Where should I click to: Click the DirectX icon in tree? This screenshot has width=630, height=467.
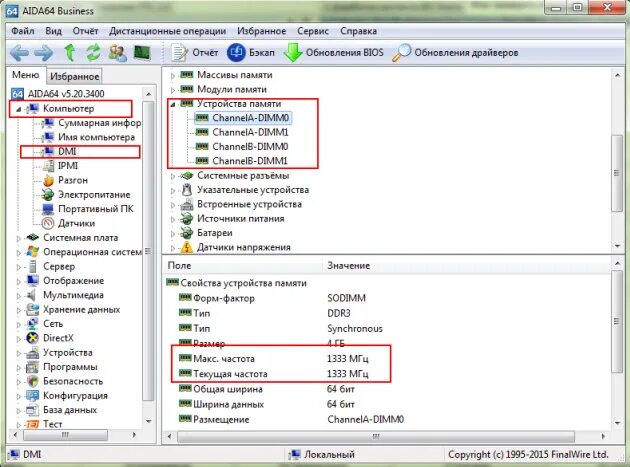tap(32, 338)
